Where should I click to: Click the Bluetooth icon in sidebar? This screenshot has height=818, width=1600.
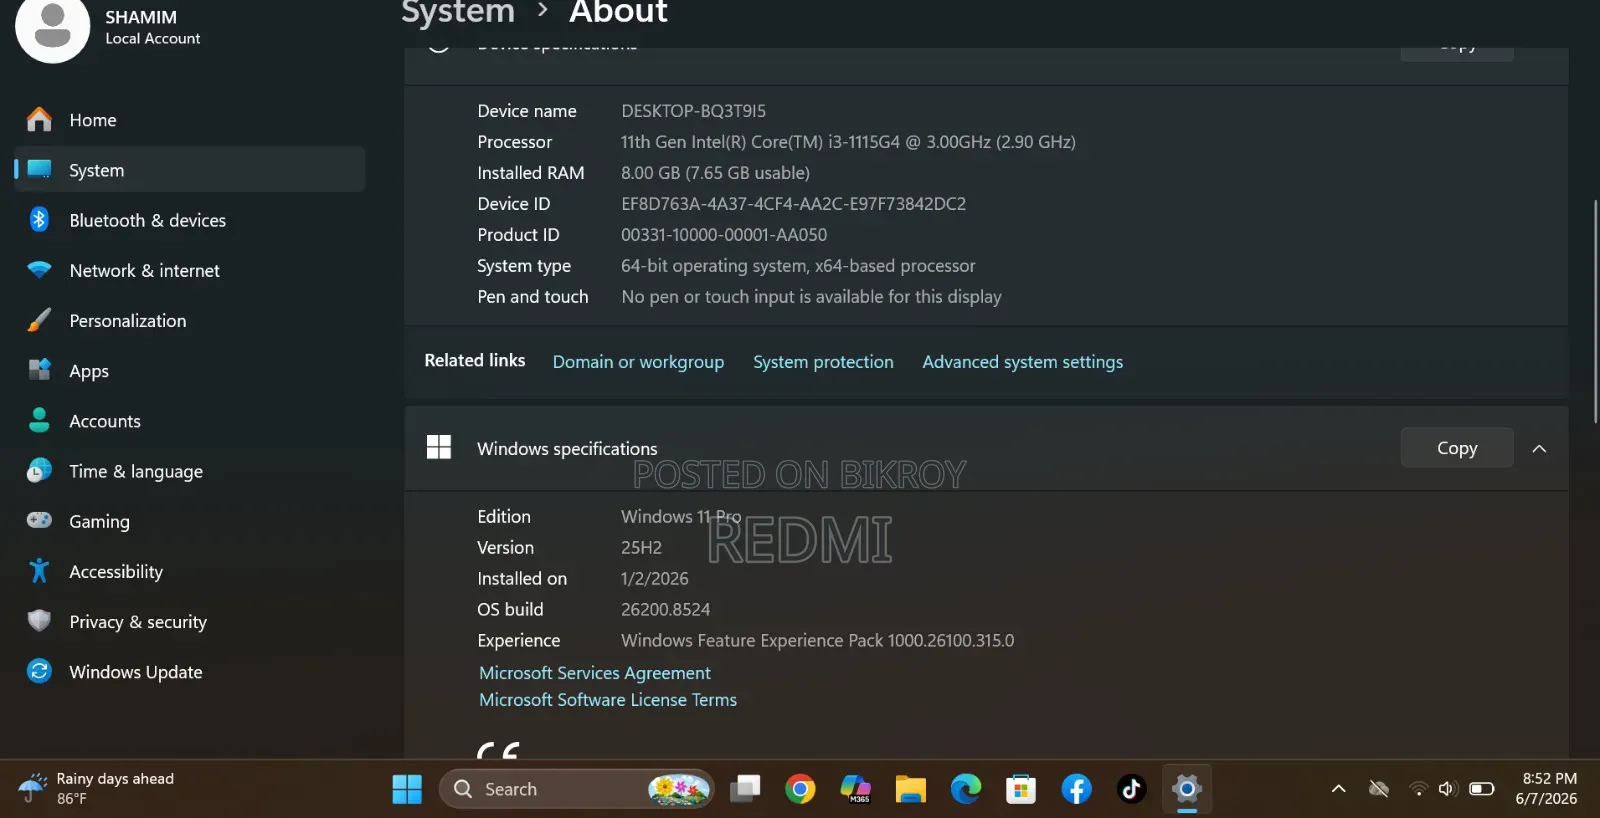click(x=39, y=219)
